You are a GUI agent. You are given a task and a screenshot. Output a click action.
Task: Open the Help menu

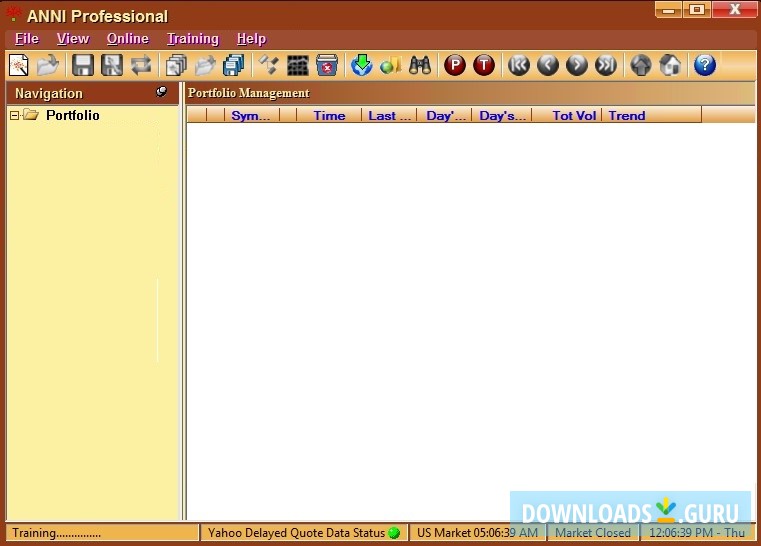(x=251, y=39)
